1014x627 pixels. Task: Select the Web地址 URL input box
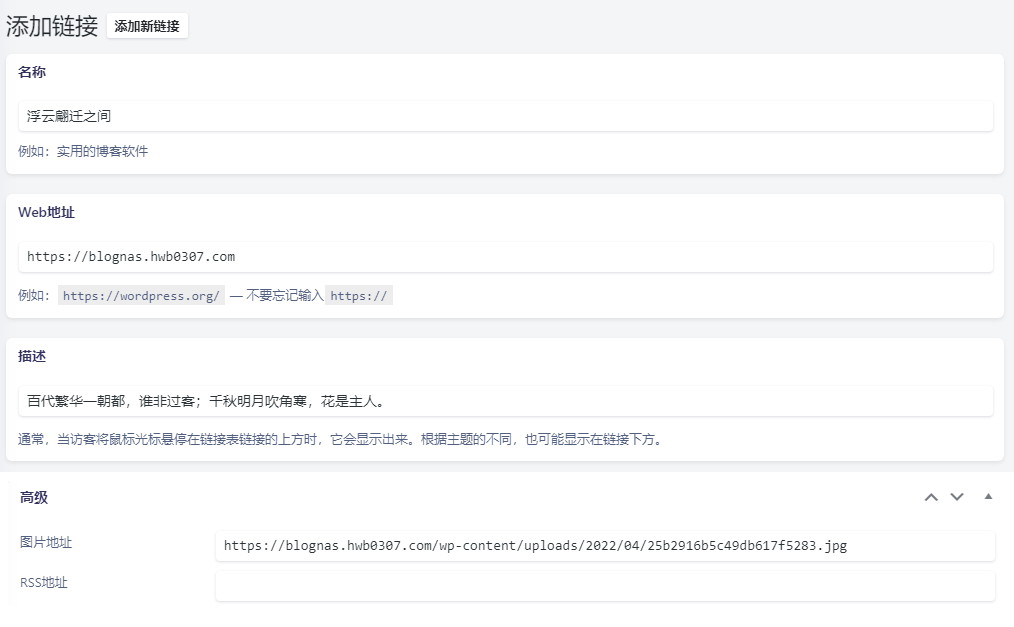click(x=500, y=257)
